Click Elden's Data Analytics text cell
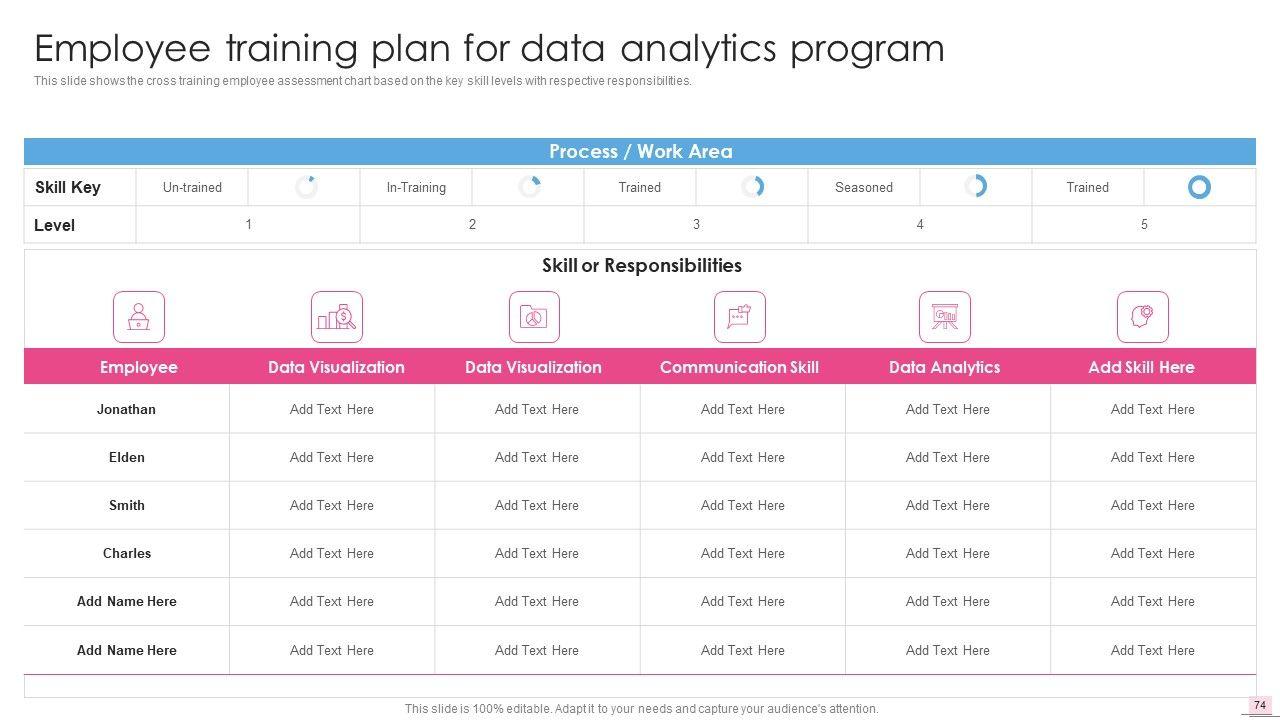The height and width of the screenshot is (720, 1280). [x=947, y=457]
